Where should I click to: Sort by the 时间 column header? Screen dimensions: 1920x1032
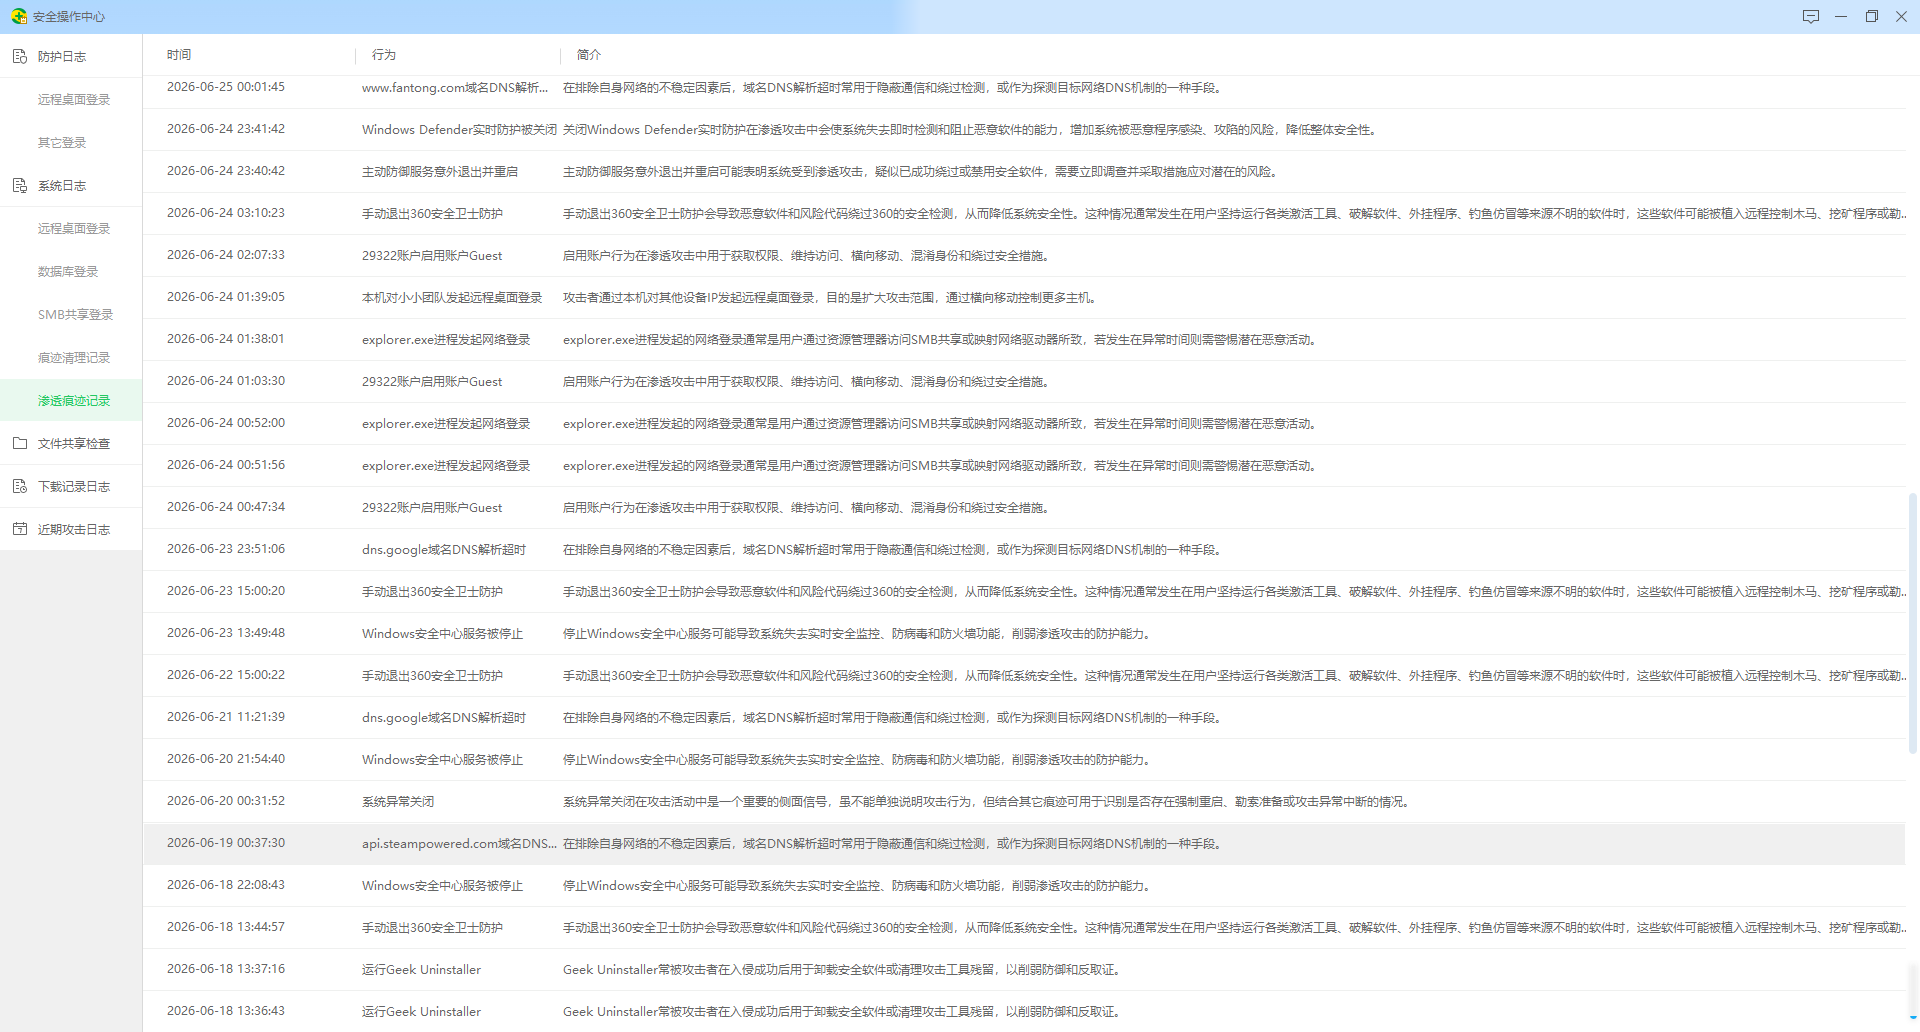pos(179,55)
